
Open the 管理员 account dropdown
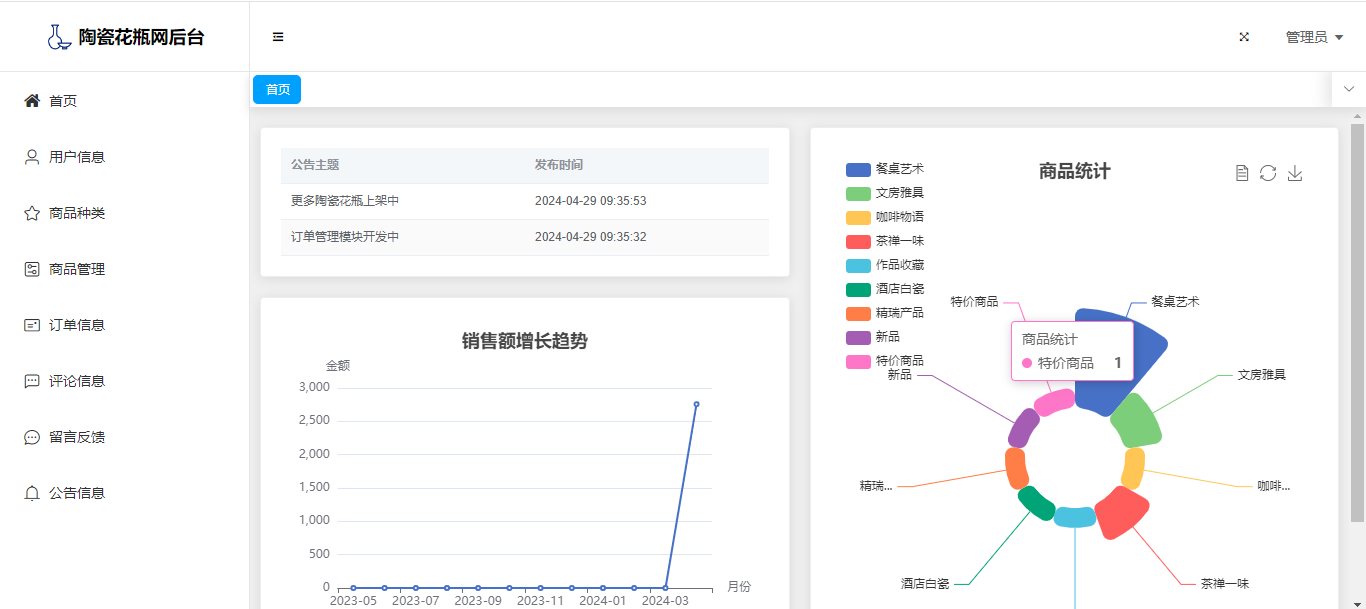(1314, 37)
